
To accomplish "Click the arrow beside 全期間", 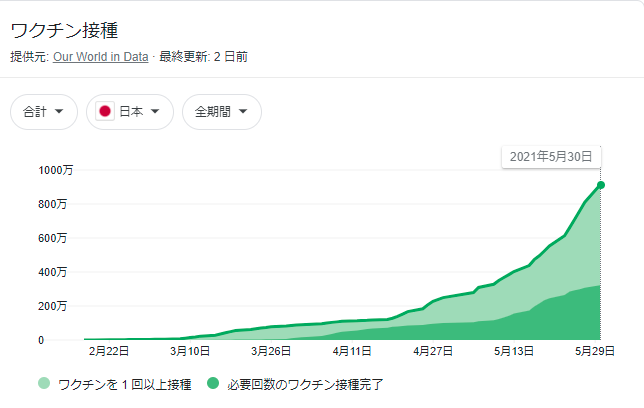I will click(244, 112).
